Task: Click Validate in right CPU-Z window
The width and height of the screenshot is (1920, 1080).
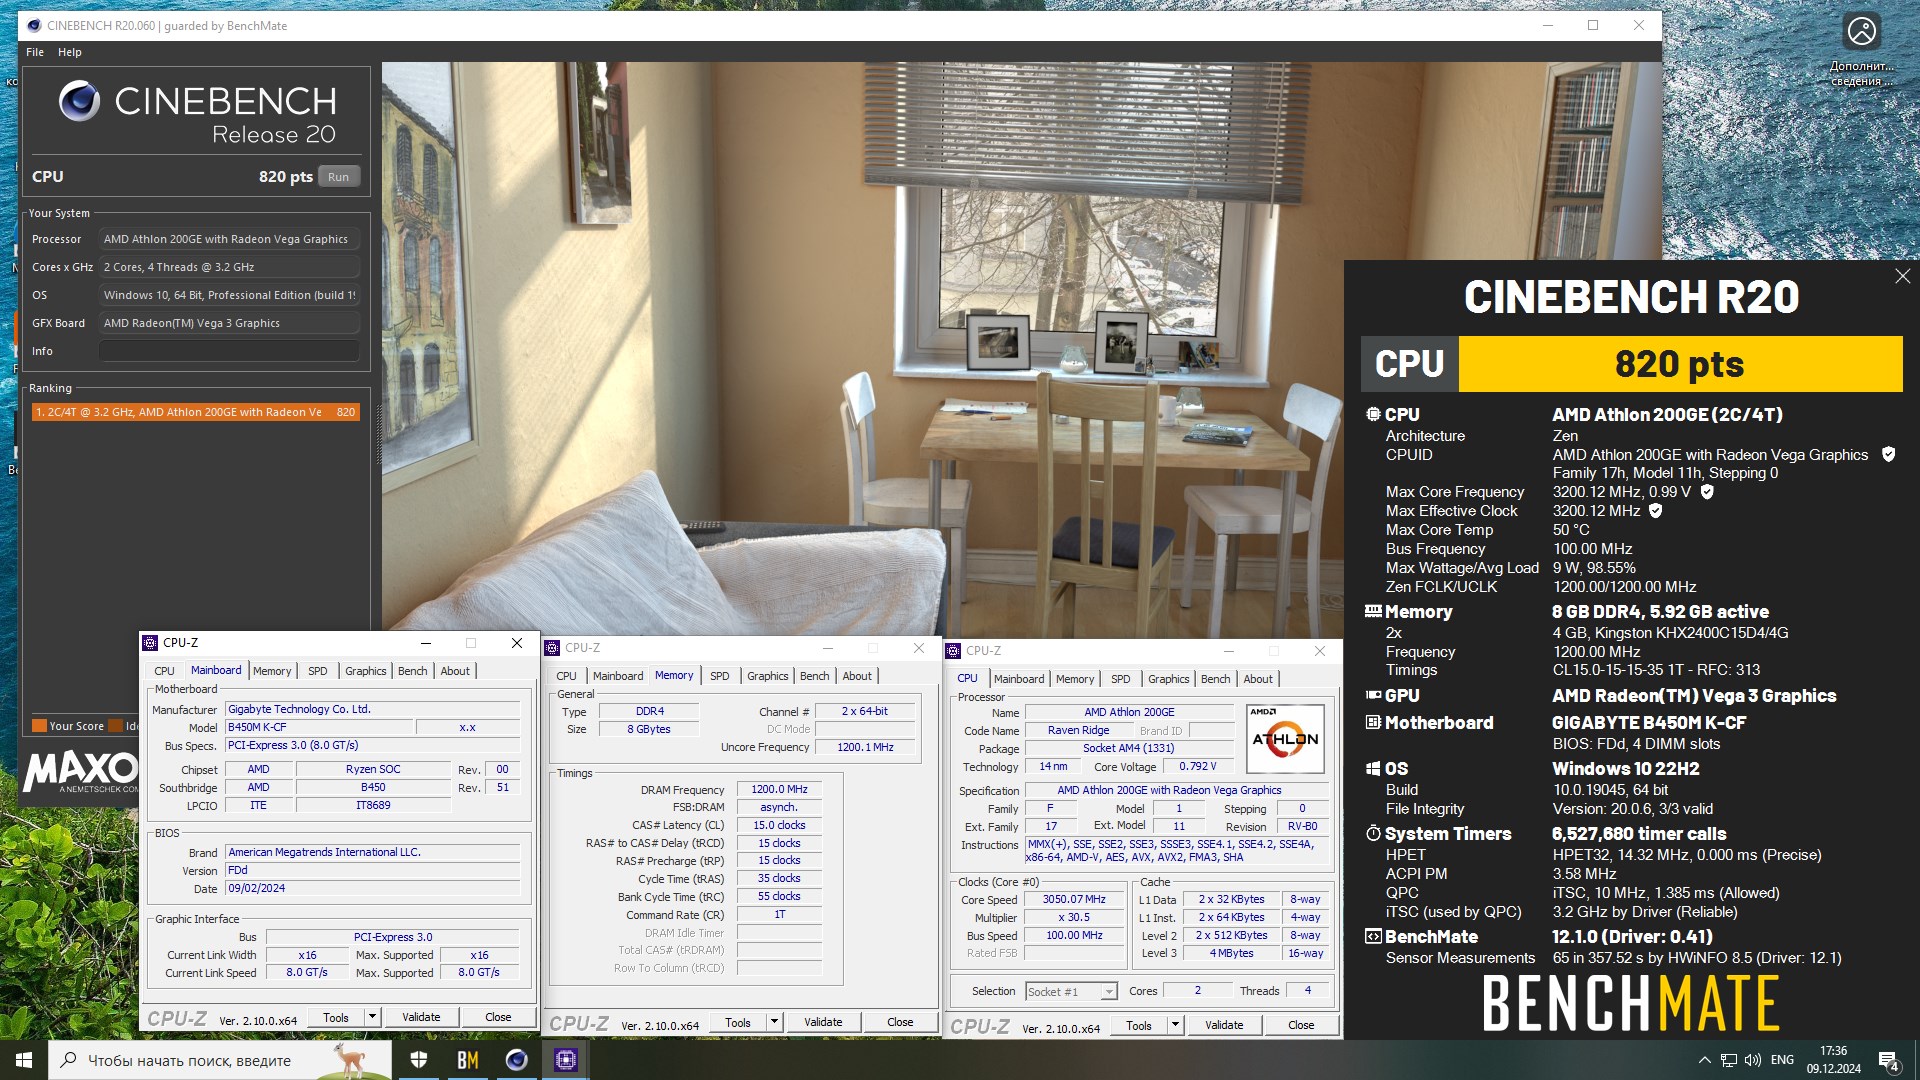Action: (x=1224, y=1025)
